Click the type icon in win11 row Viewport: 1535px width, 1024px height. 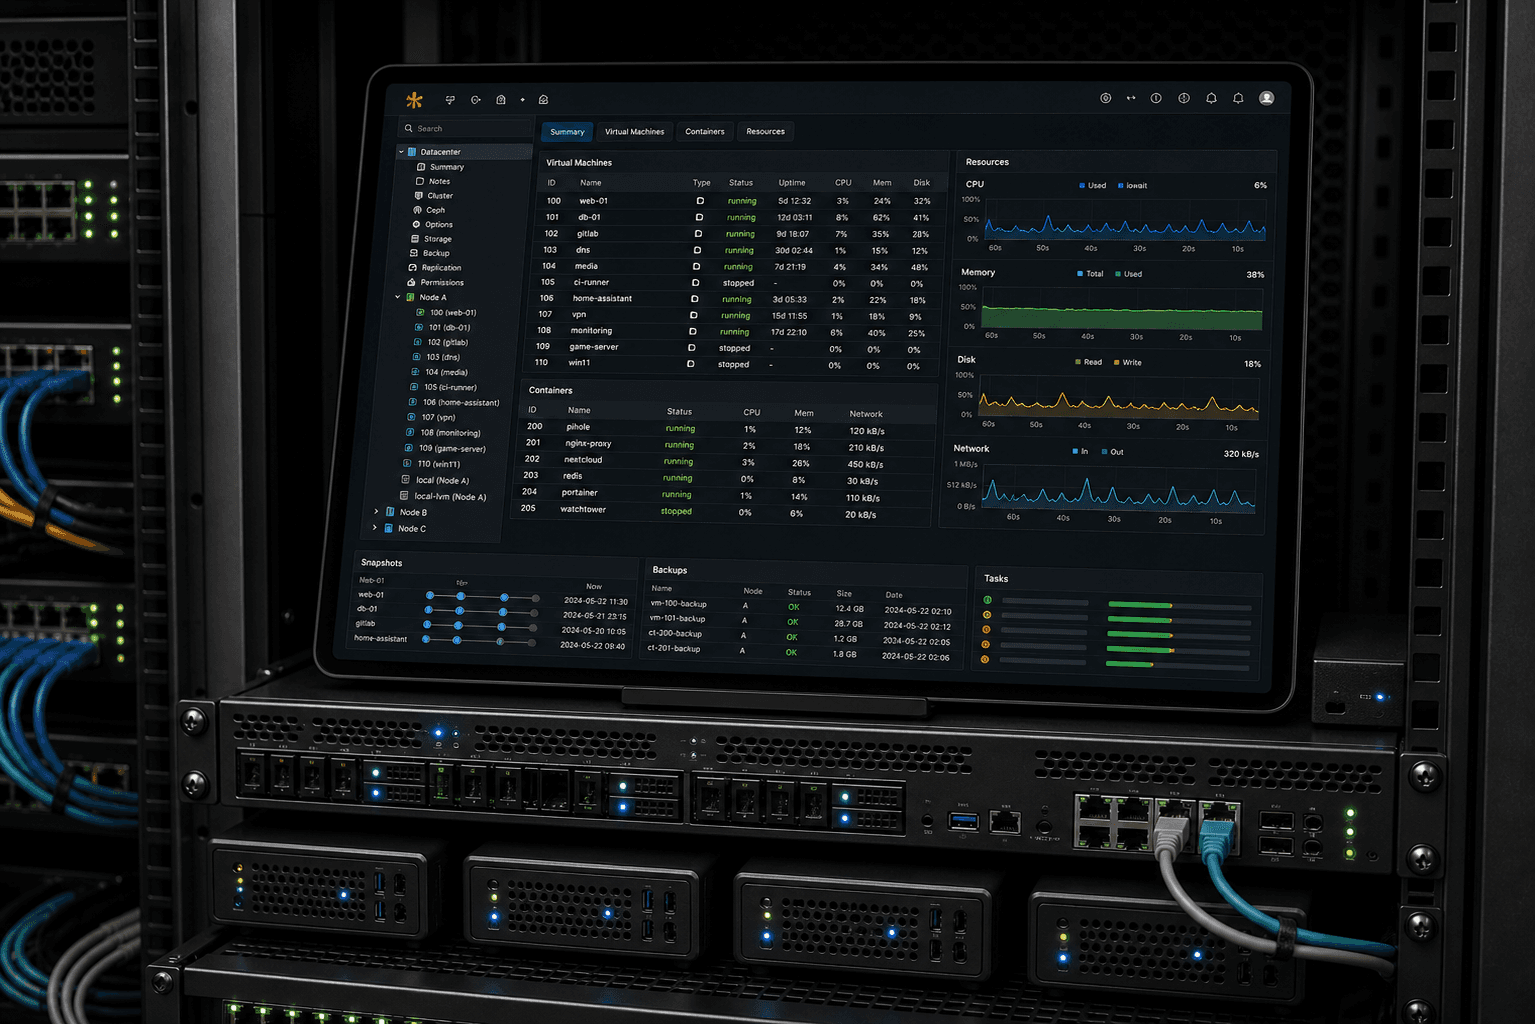tap(690, 364)
